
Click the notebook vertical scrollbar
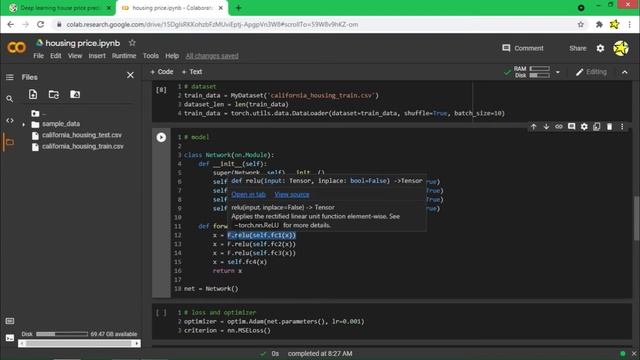636,218
